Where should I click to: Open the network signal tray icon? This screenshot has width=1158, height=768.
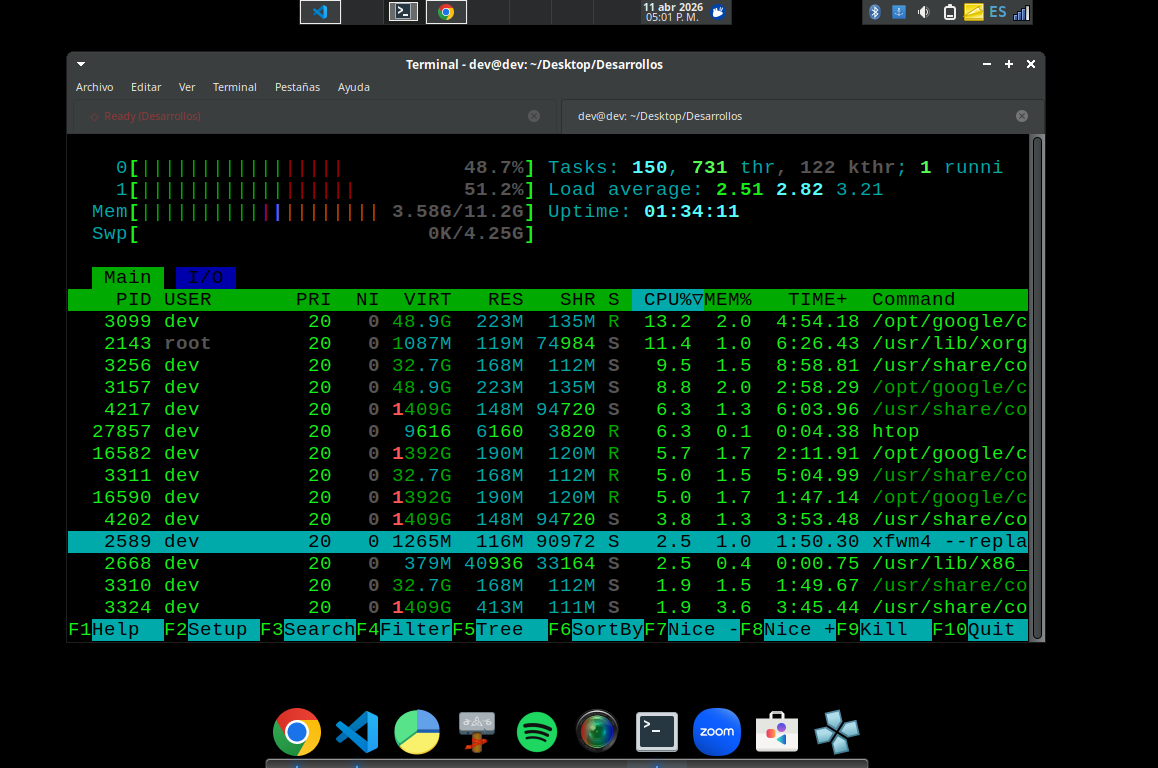tap(1021, 13)
